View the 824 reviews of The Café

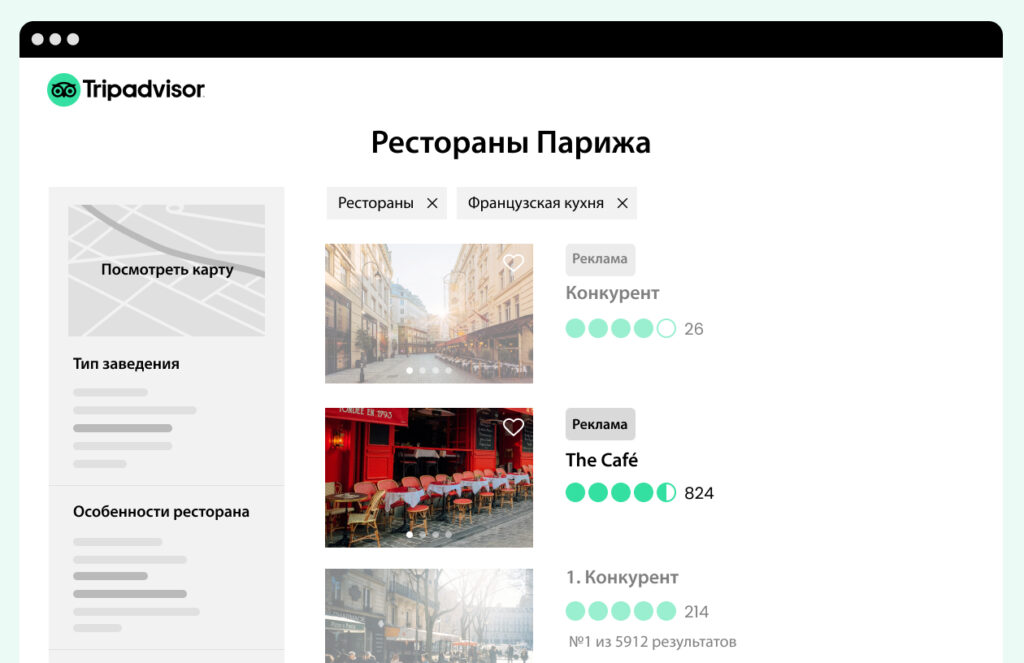click(699, 493)
